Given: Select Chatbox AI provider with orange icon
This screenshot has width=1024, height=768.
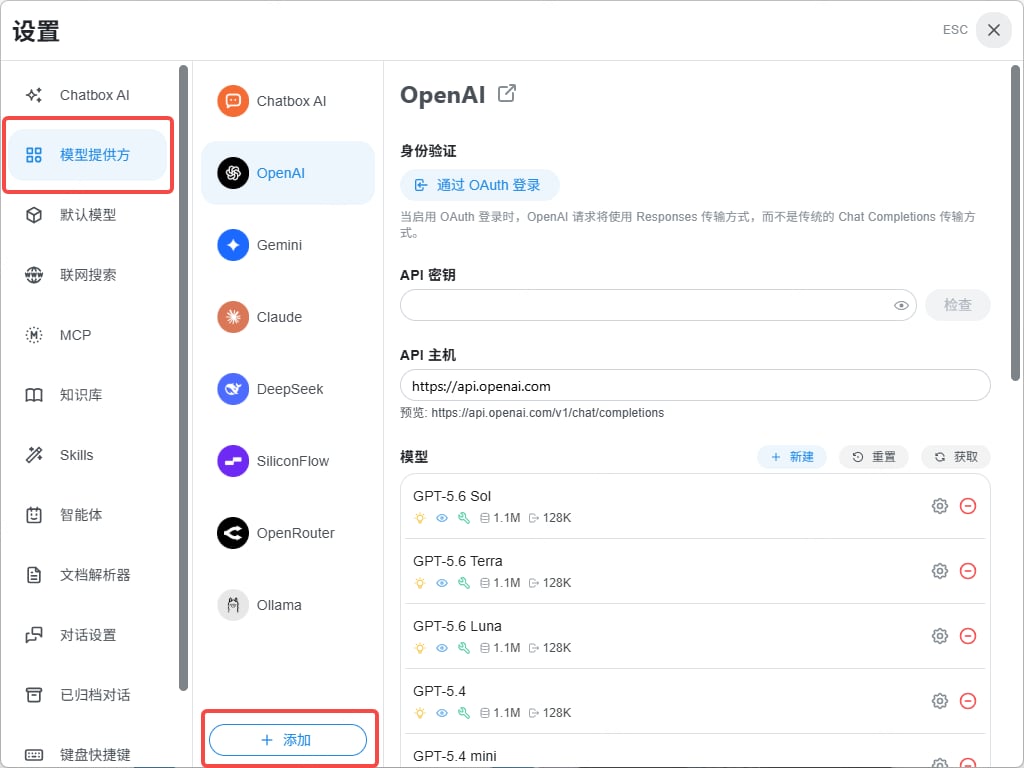Looking at the screenshot, I should (x=233, y=101).
